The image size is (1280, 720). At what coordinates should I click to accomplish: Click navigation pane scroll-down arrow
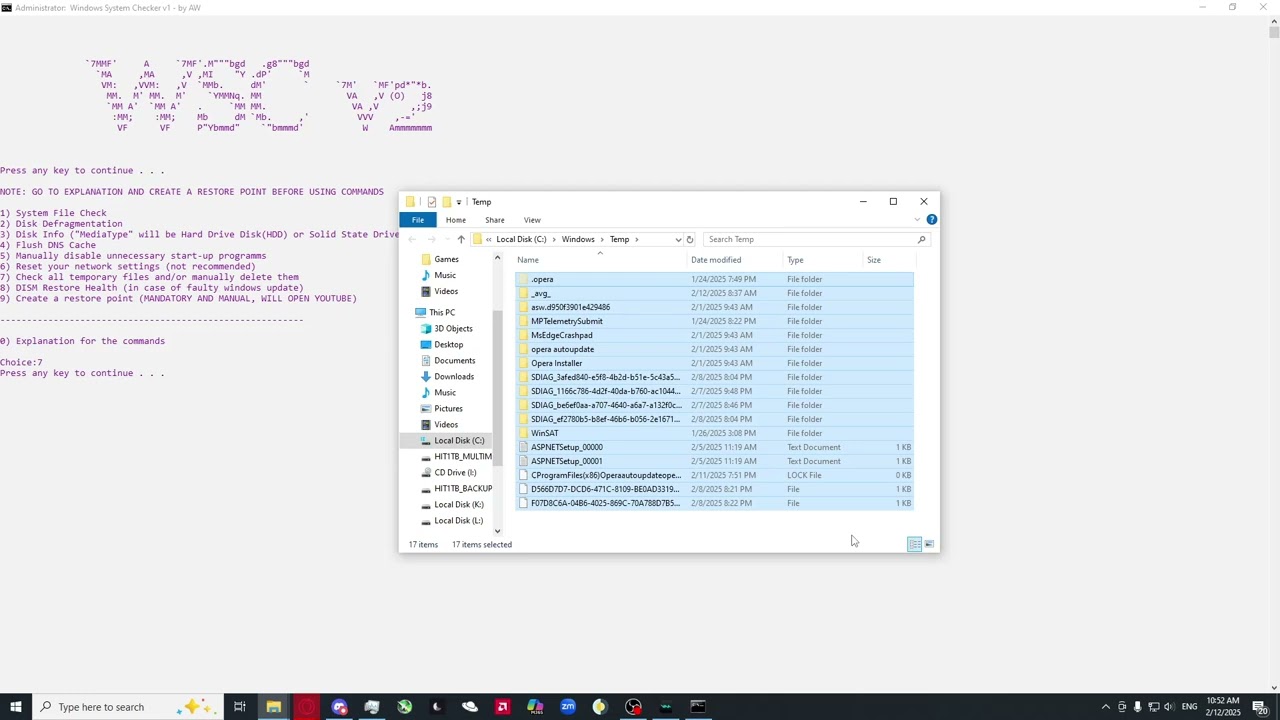497,531
